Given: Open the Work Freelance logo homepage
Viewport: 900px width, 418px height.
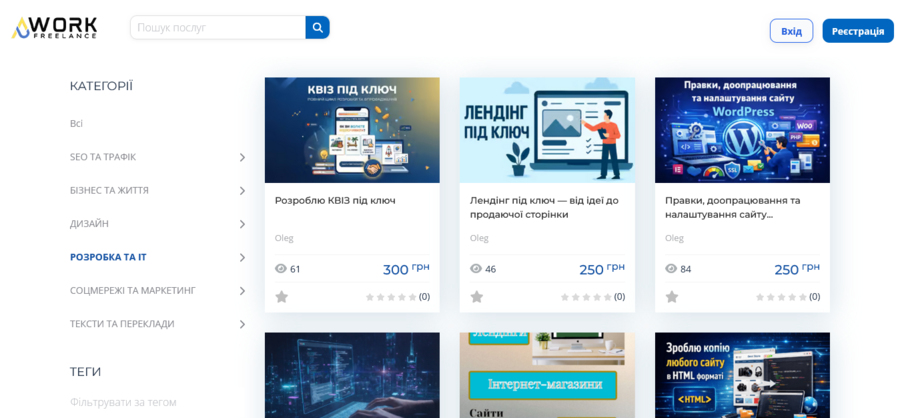Looking at the screenshot, I should coord(55,28).
